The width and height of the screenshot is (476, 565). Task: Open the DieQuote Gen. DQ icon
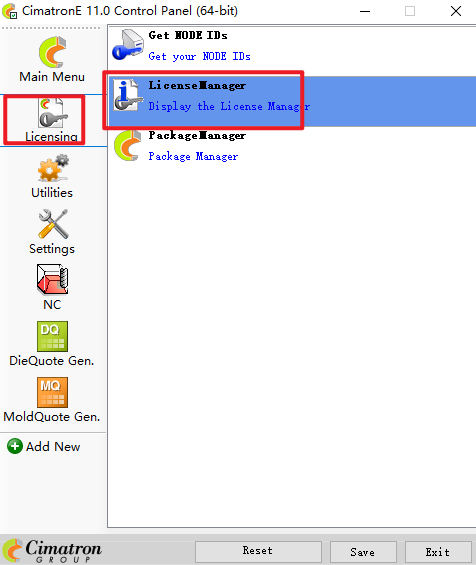pyautogui.click(x=52, y=336)
